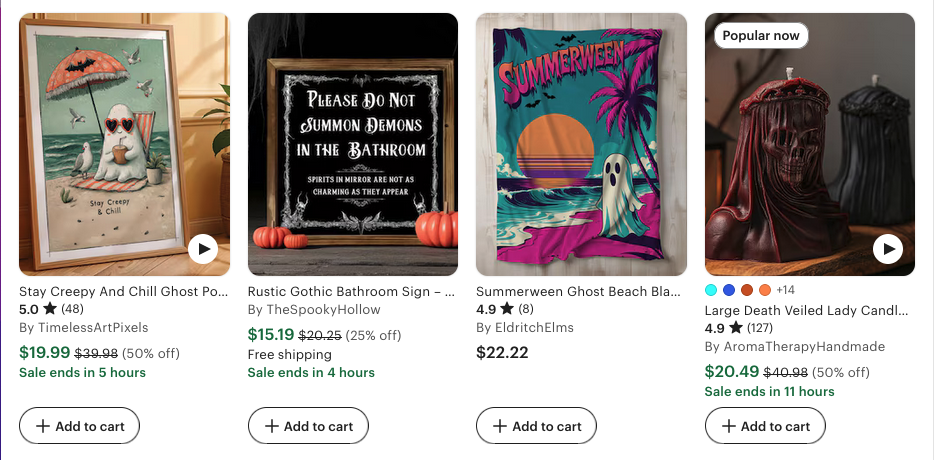Click the Popular now badge
934x460 pixels.
coord(760,36)
